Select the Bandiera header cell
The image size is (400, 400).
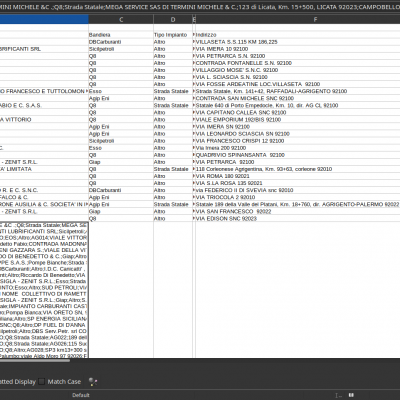tap(121, 35)
